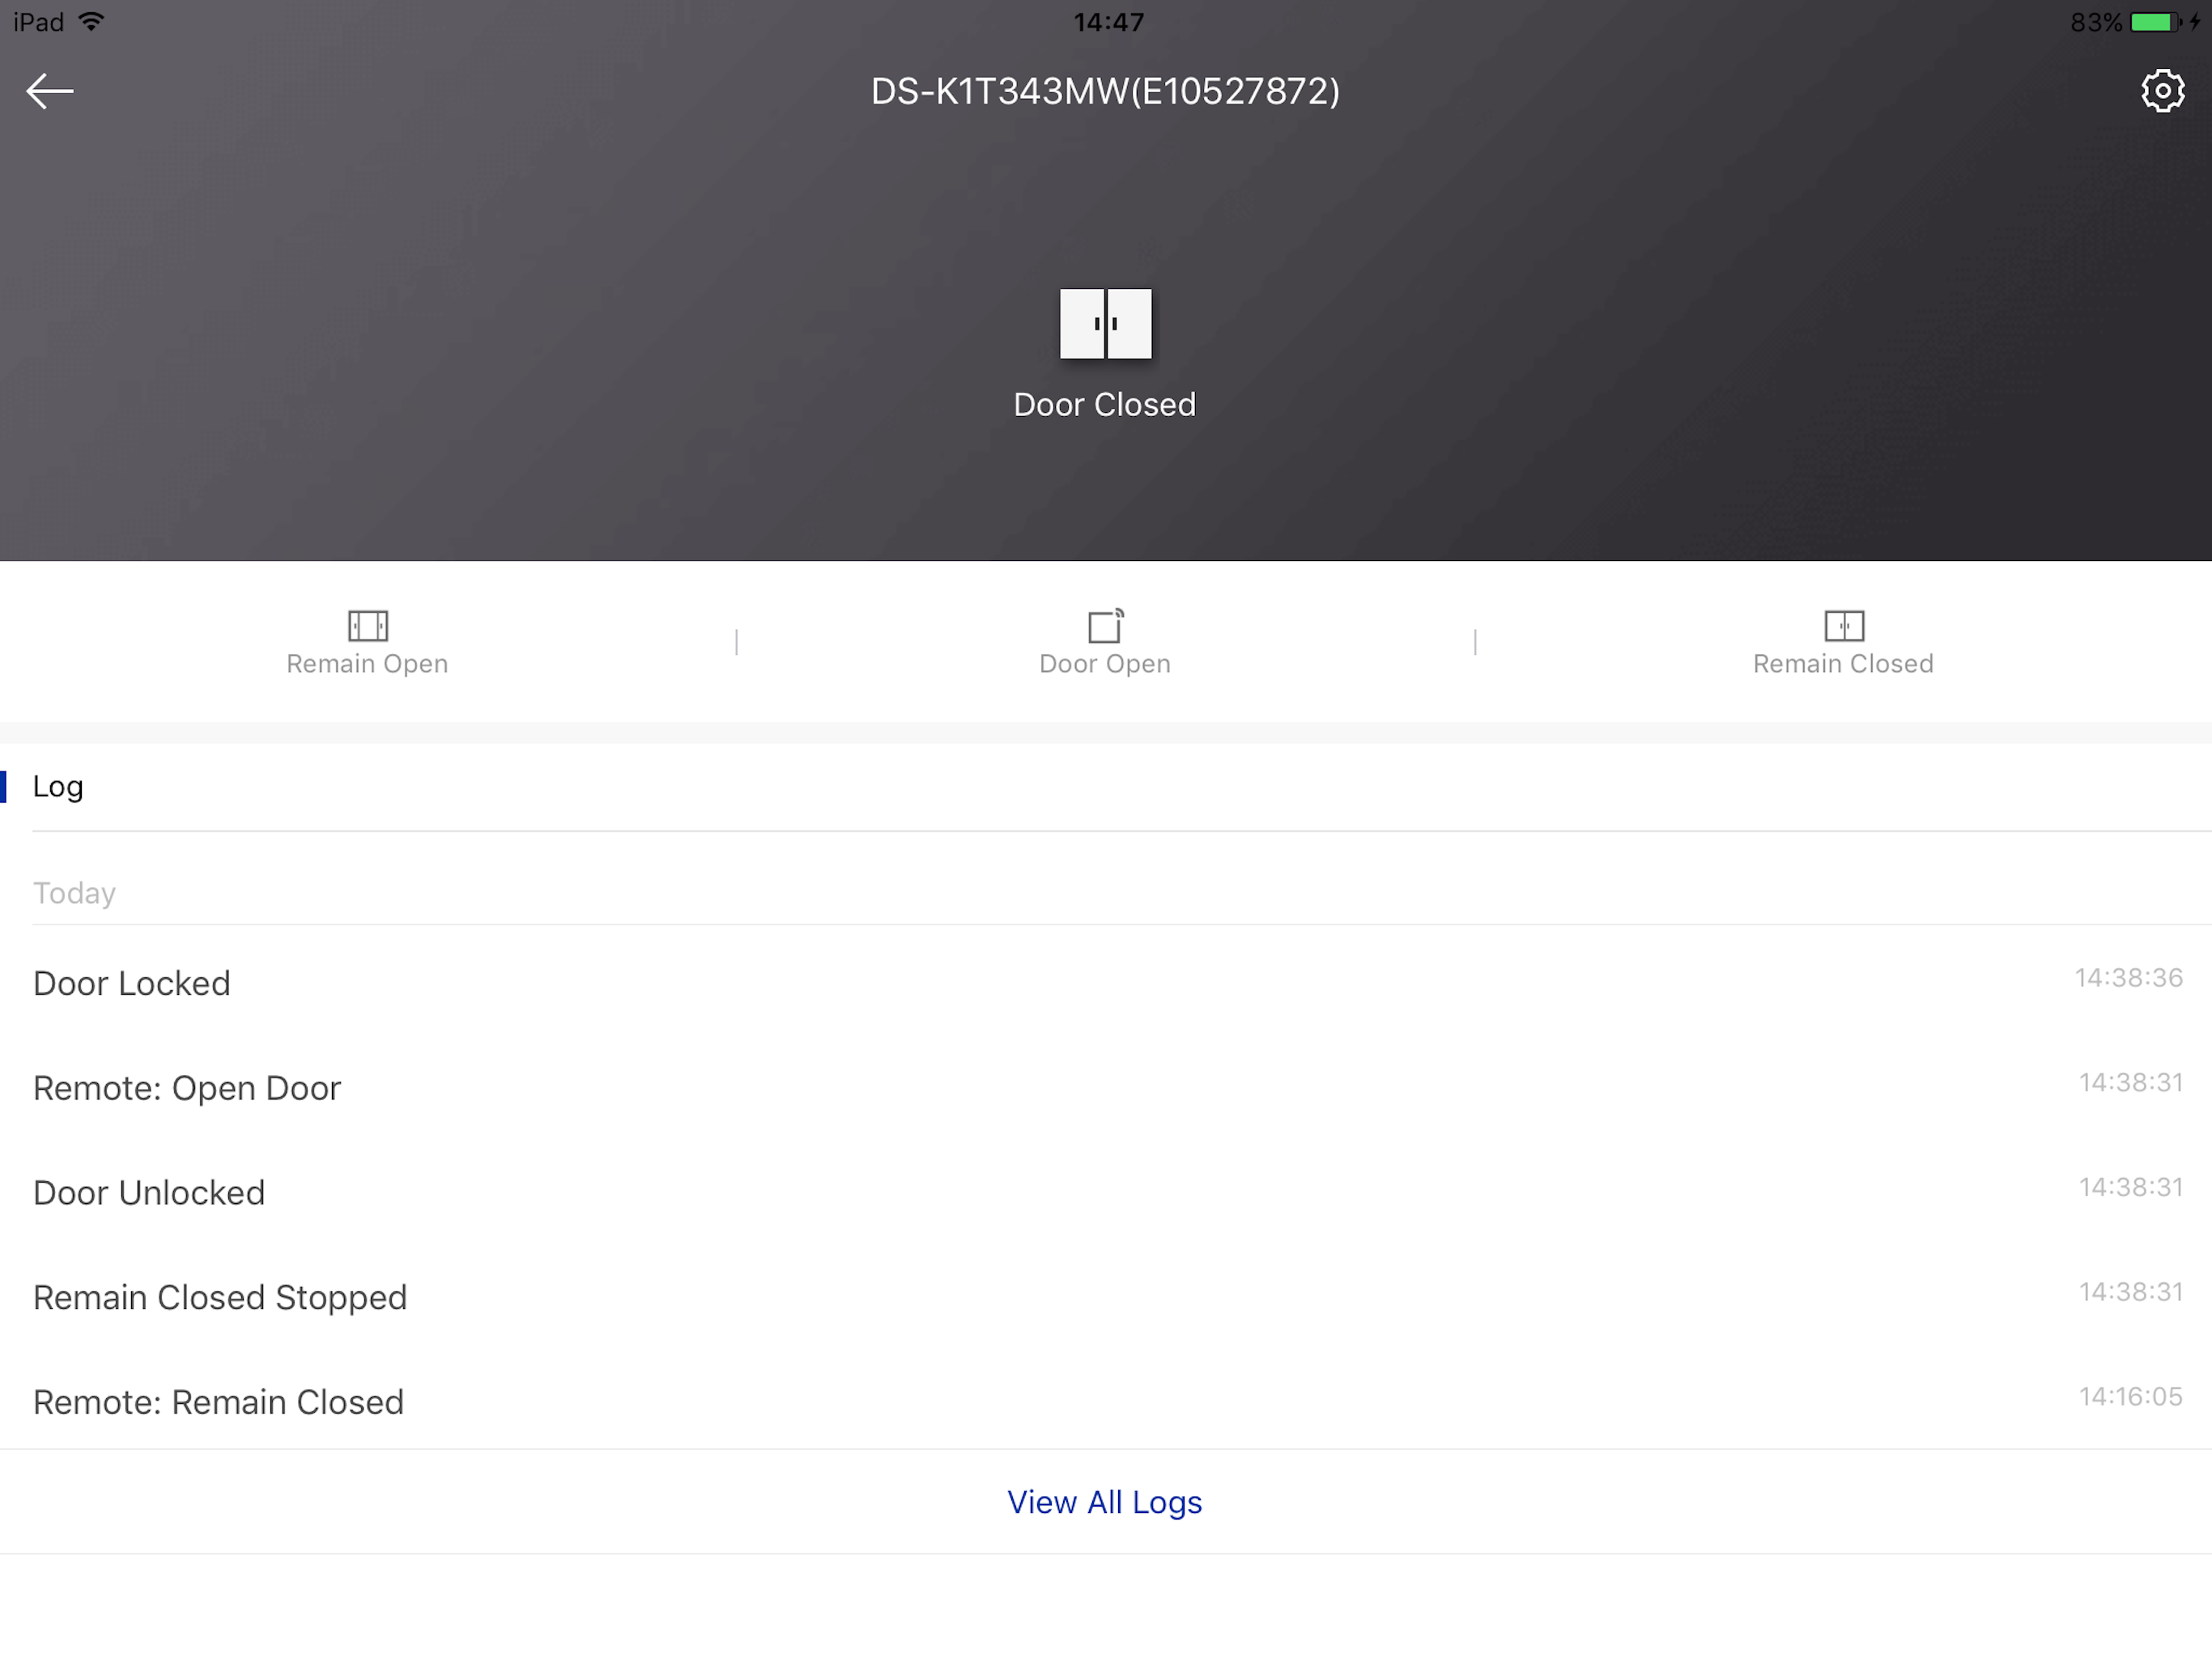Select the Door Locked log entry
The height and width of the screenshot is (1658, 2212).
(x=131, y=983)
